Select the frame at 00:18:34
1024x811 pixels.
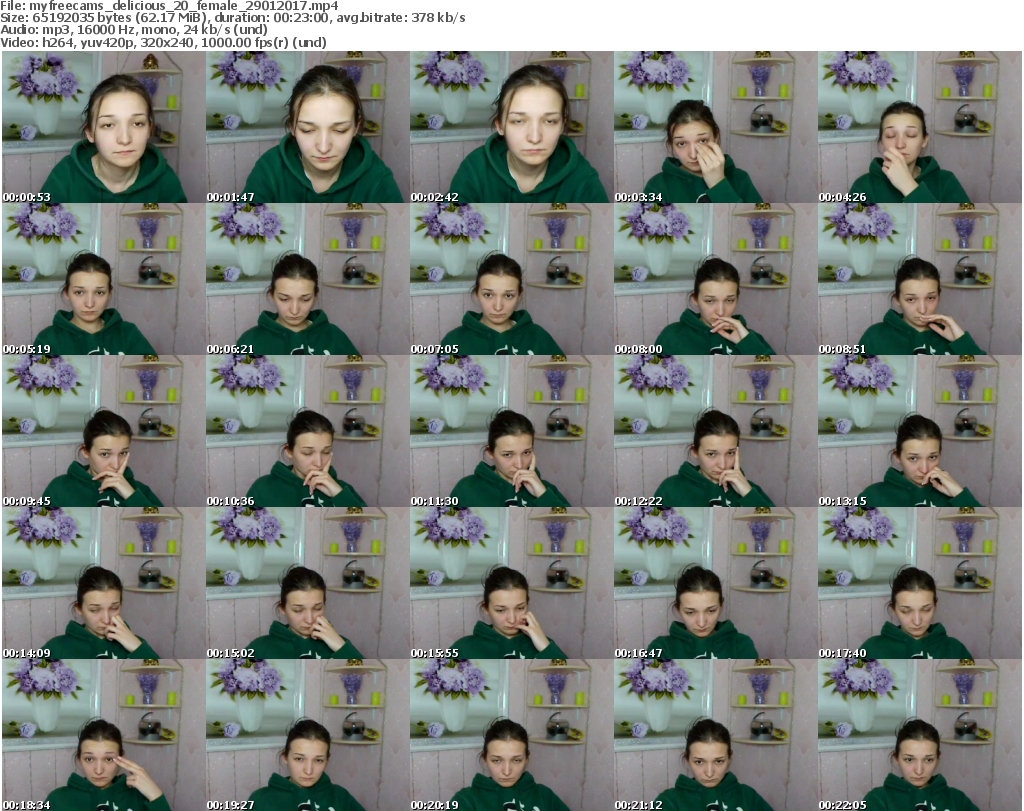click(103, 735)
